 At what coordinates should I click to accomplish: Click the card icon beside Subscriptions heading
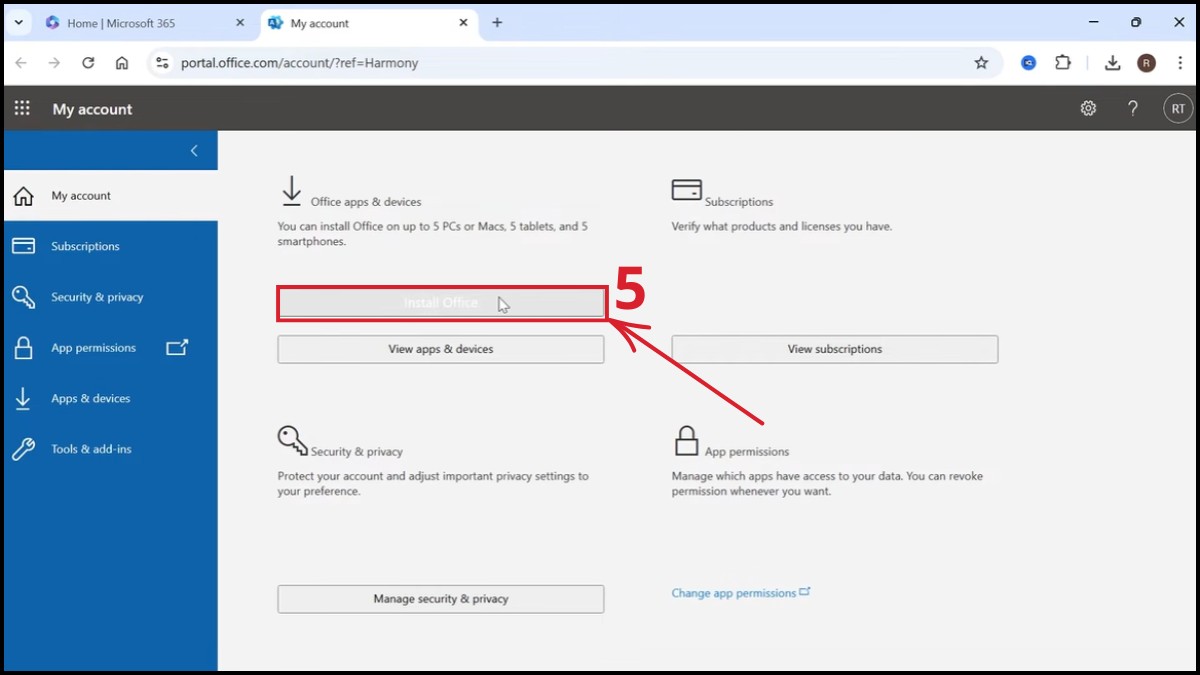[687, 190]
